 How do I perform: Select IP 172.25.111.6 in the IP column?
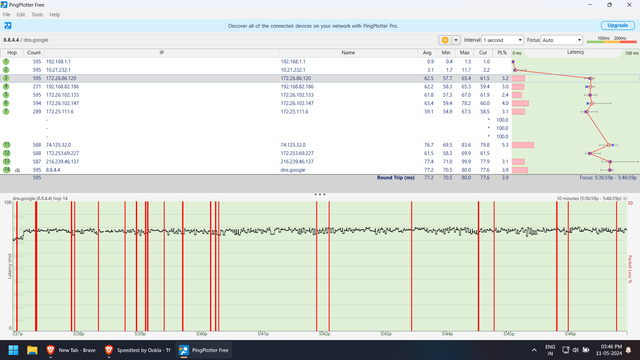(x=60, y=111)
